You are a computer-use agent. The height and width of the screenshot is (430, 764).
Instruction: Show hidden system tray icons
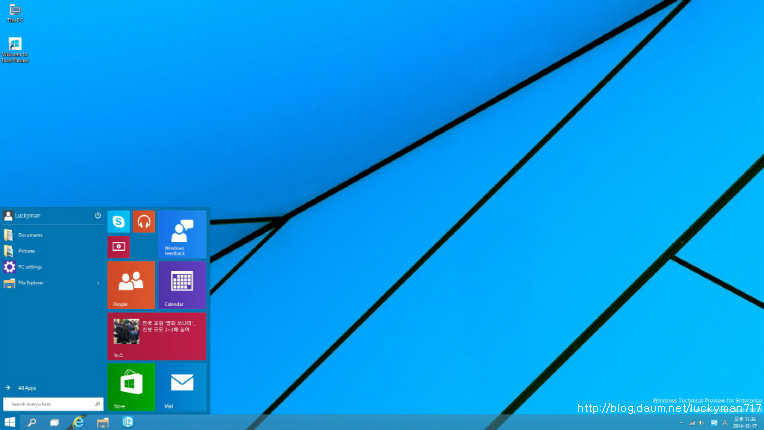tap(681, 423)
